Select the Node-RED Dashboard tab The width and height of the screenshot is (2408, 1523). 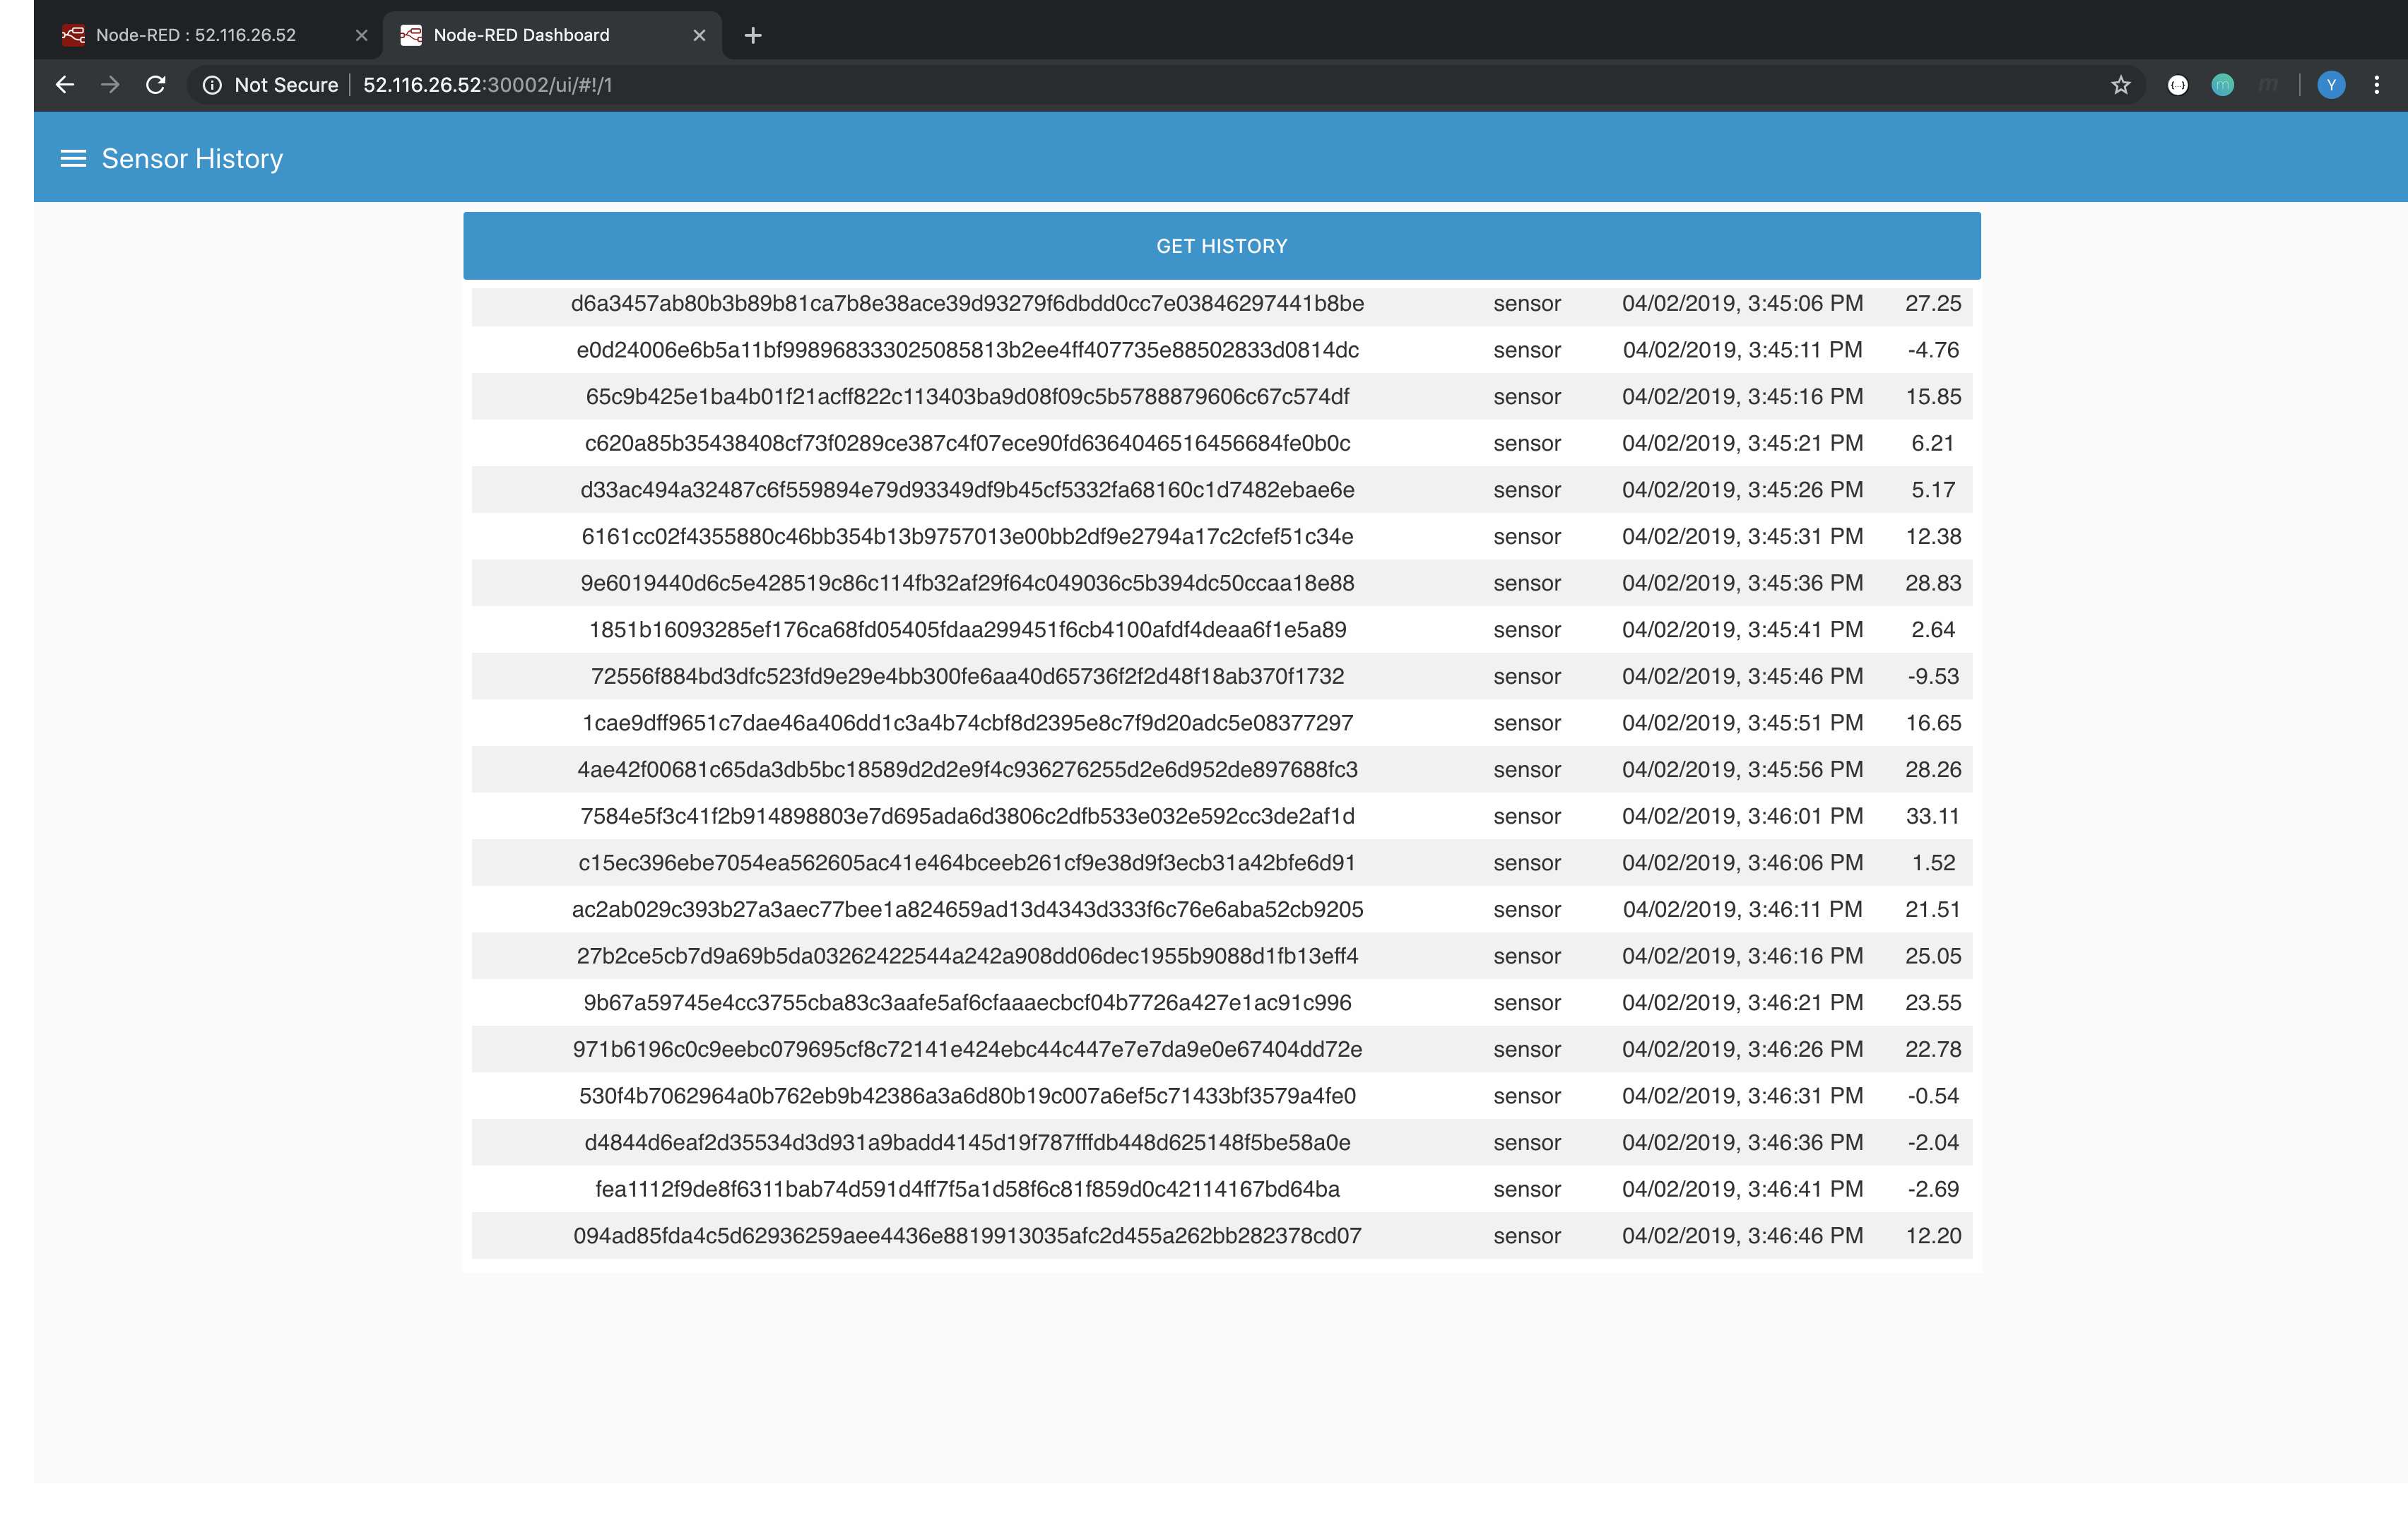click(521, 36)
